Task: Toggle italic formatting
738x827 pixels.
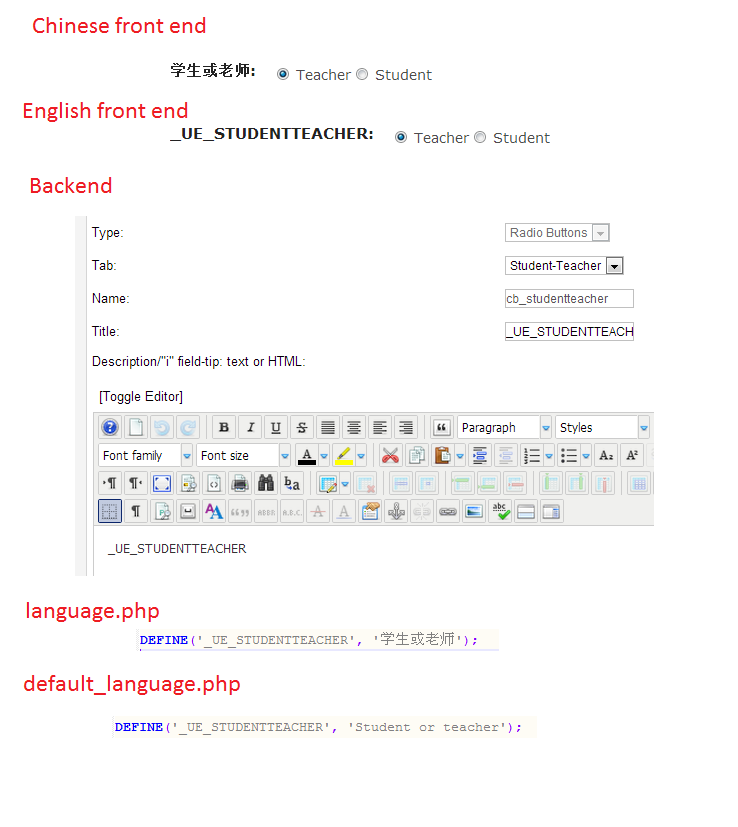Action: coord(250,427)
